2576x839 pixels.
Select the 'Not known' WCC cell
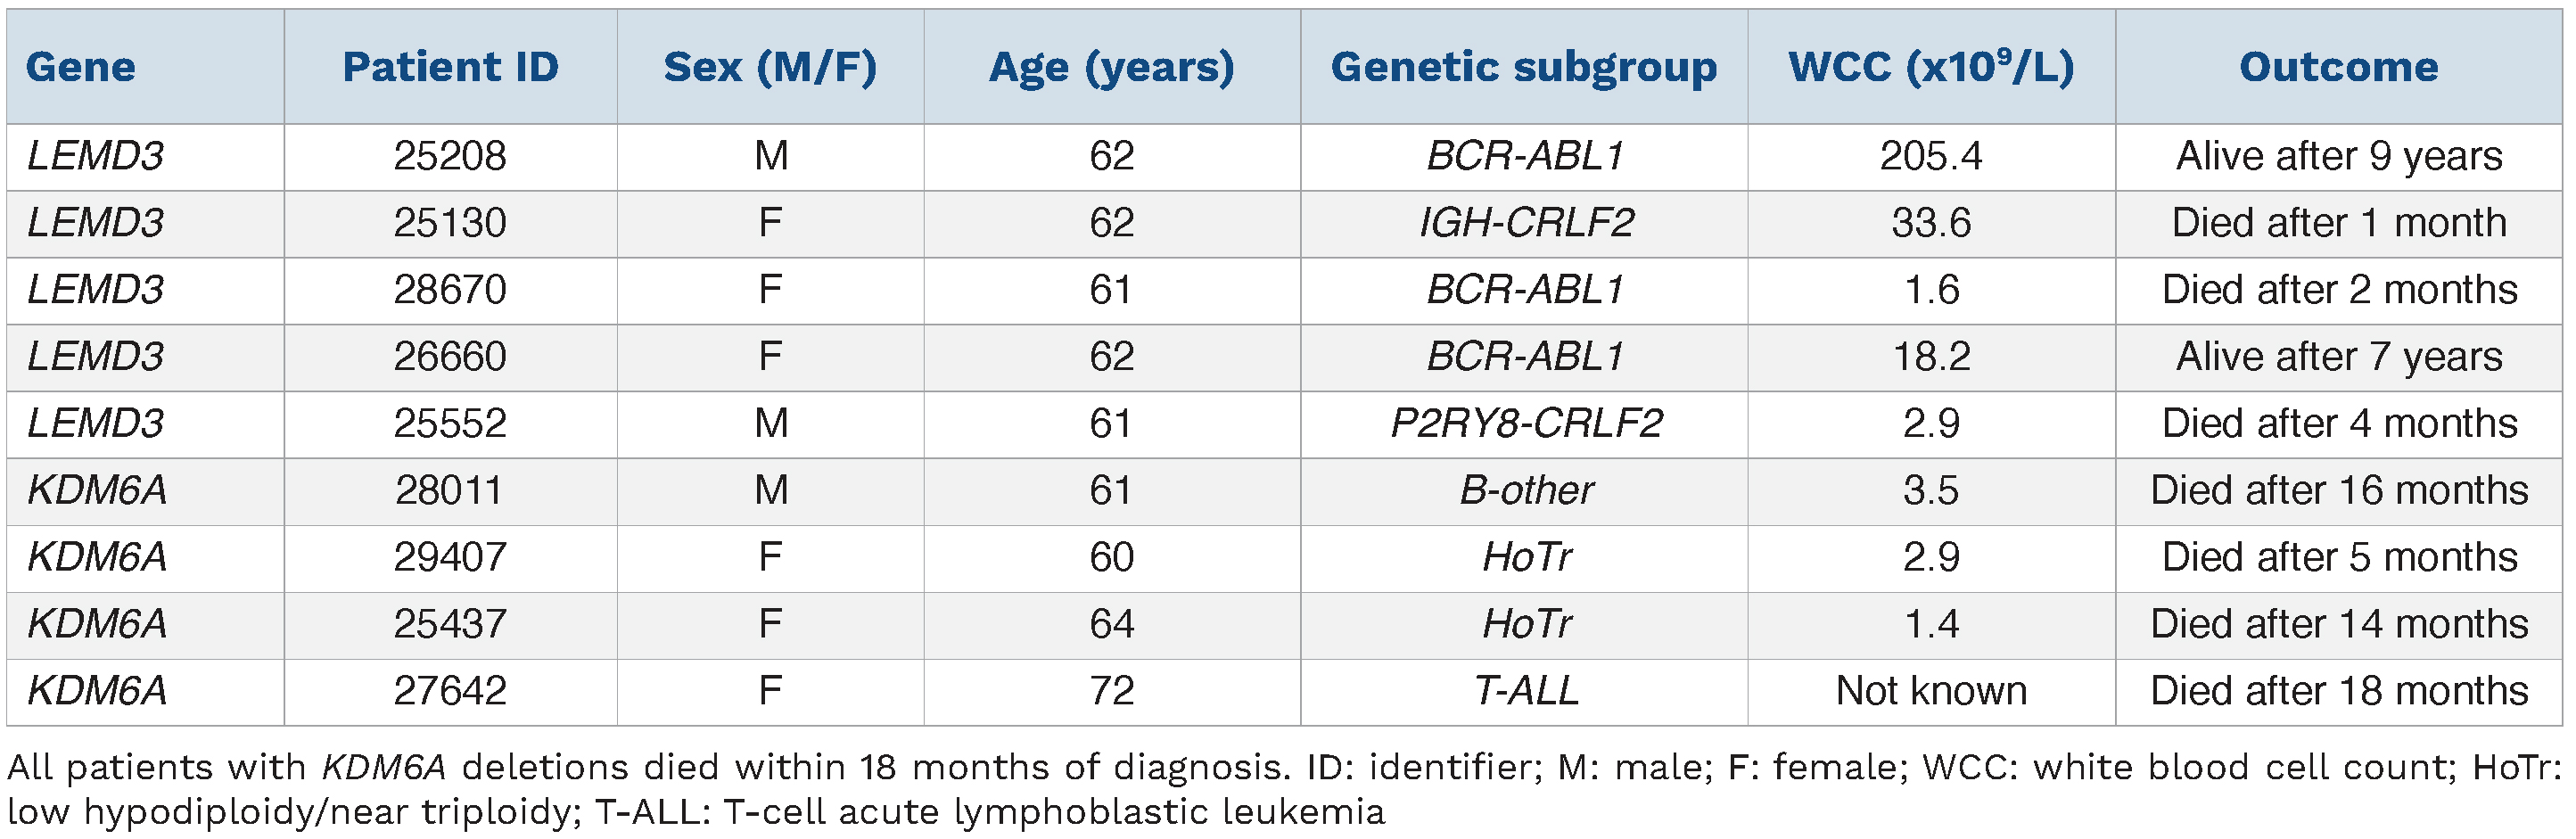coord(1930,691)
